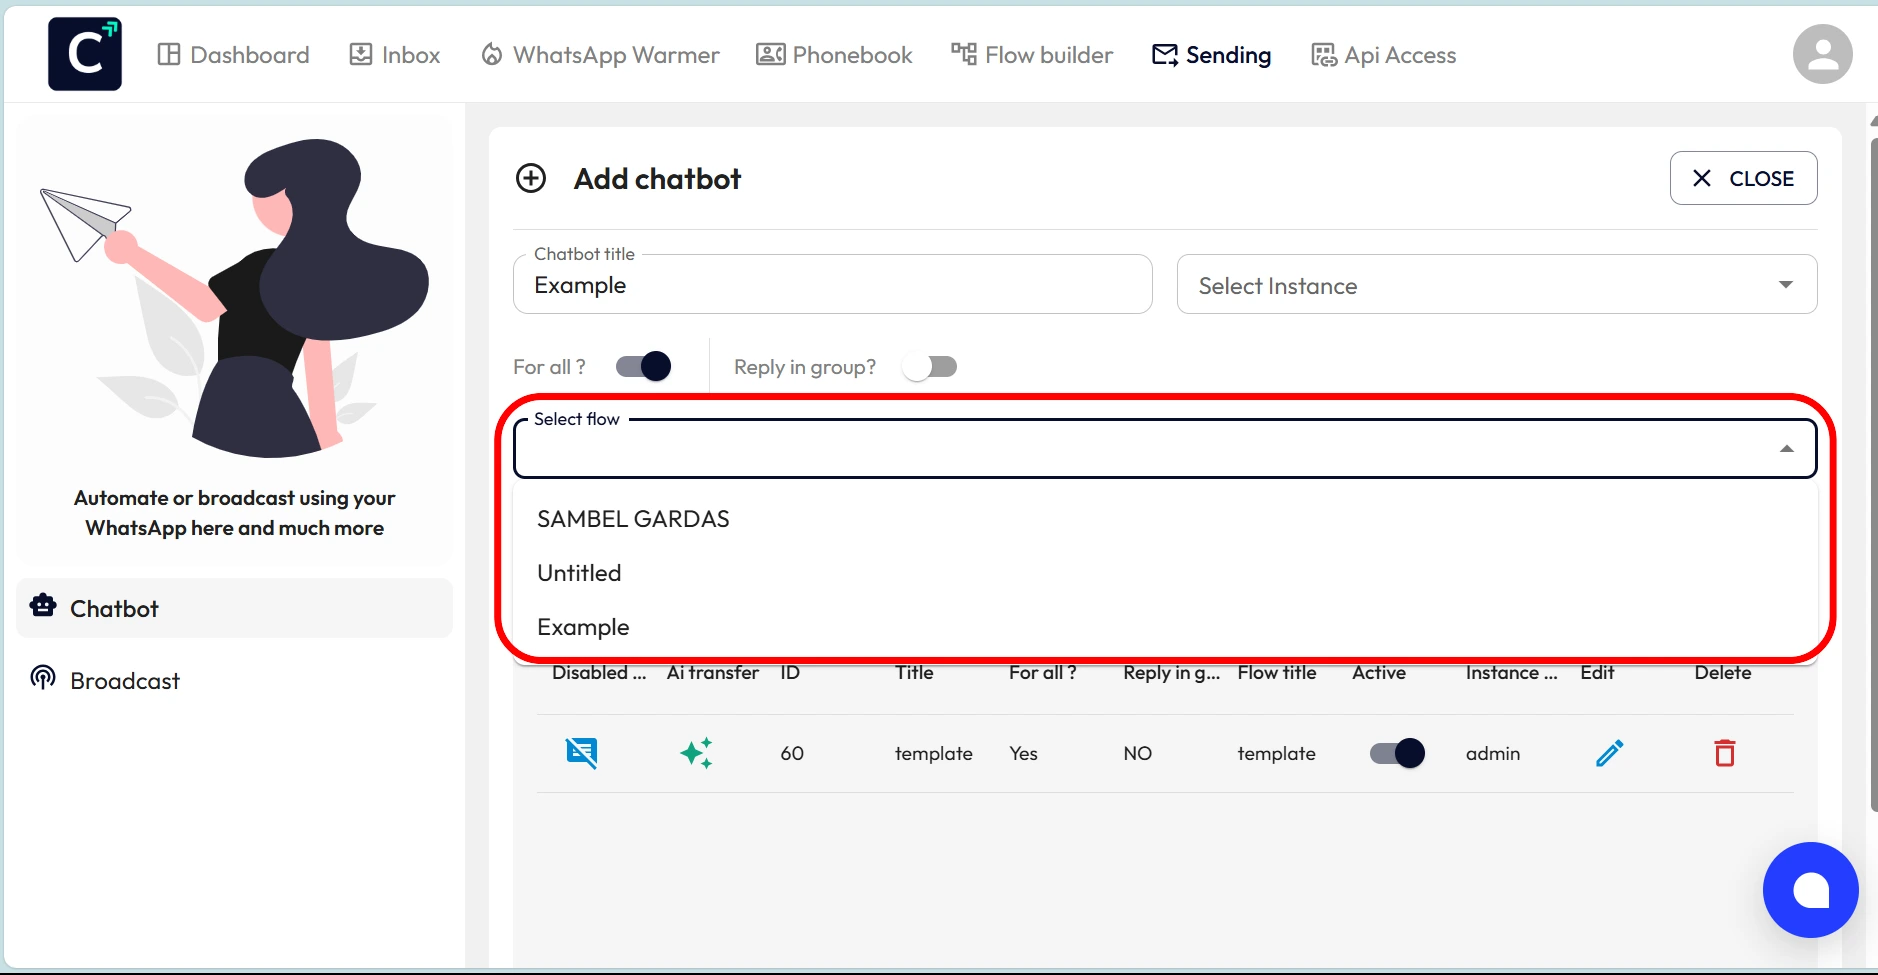Select Broadcast in the sidebar

click(x=234, y=680)
